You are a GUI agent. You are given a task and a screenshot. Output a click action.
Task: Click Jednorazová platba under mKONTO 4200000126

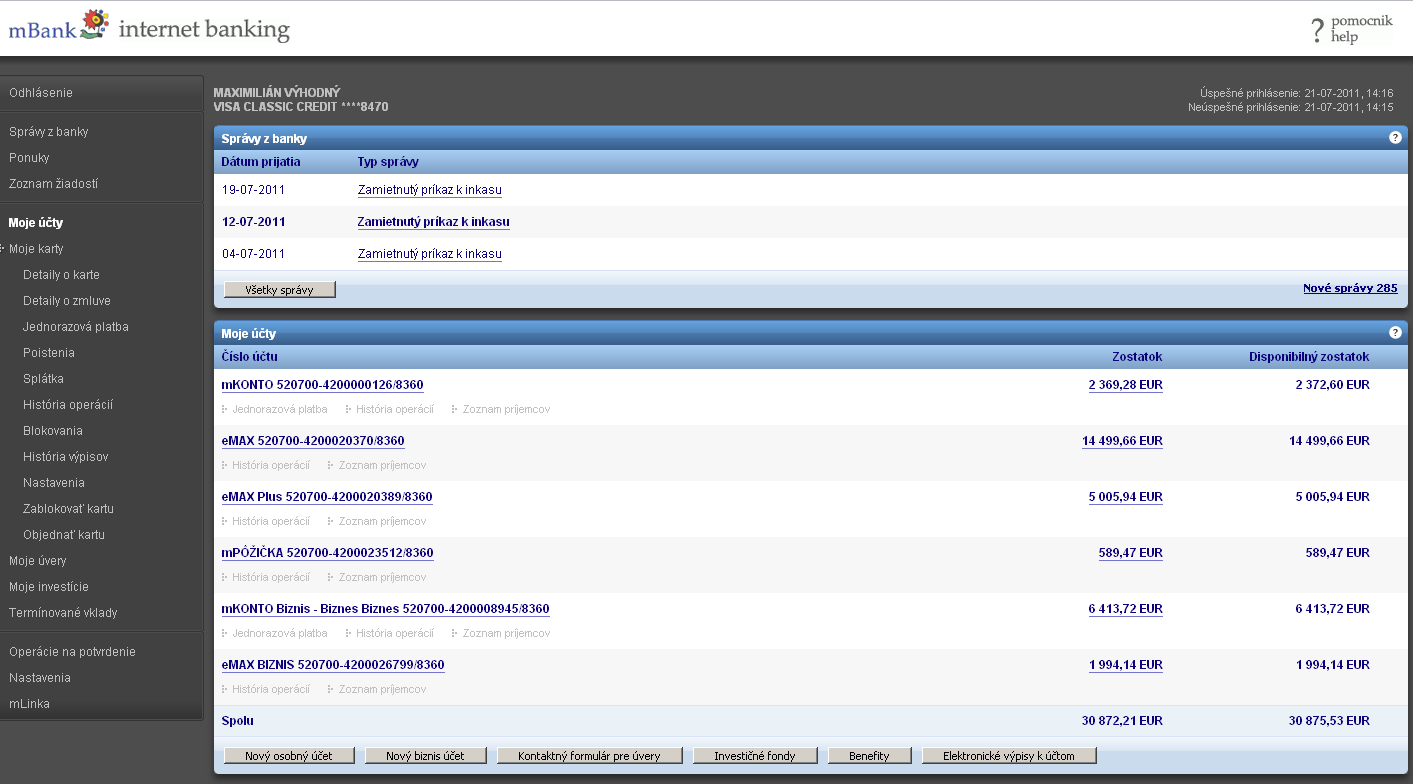[x=279, y=409]
